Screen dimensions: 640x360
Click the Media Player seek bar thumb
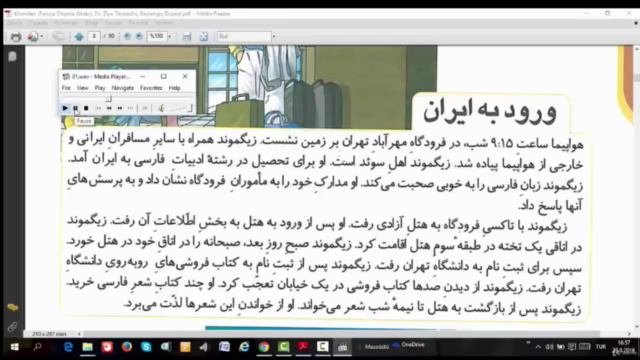pyautogui.click(x=108, y=99)
